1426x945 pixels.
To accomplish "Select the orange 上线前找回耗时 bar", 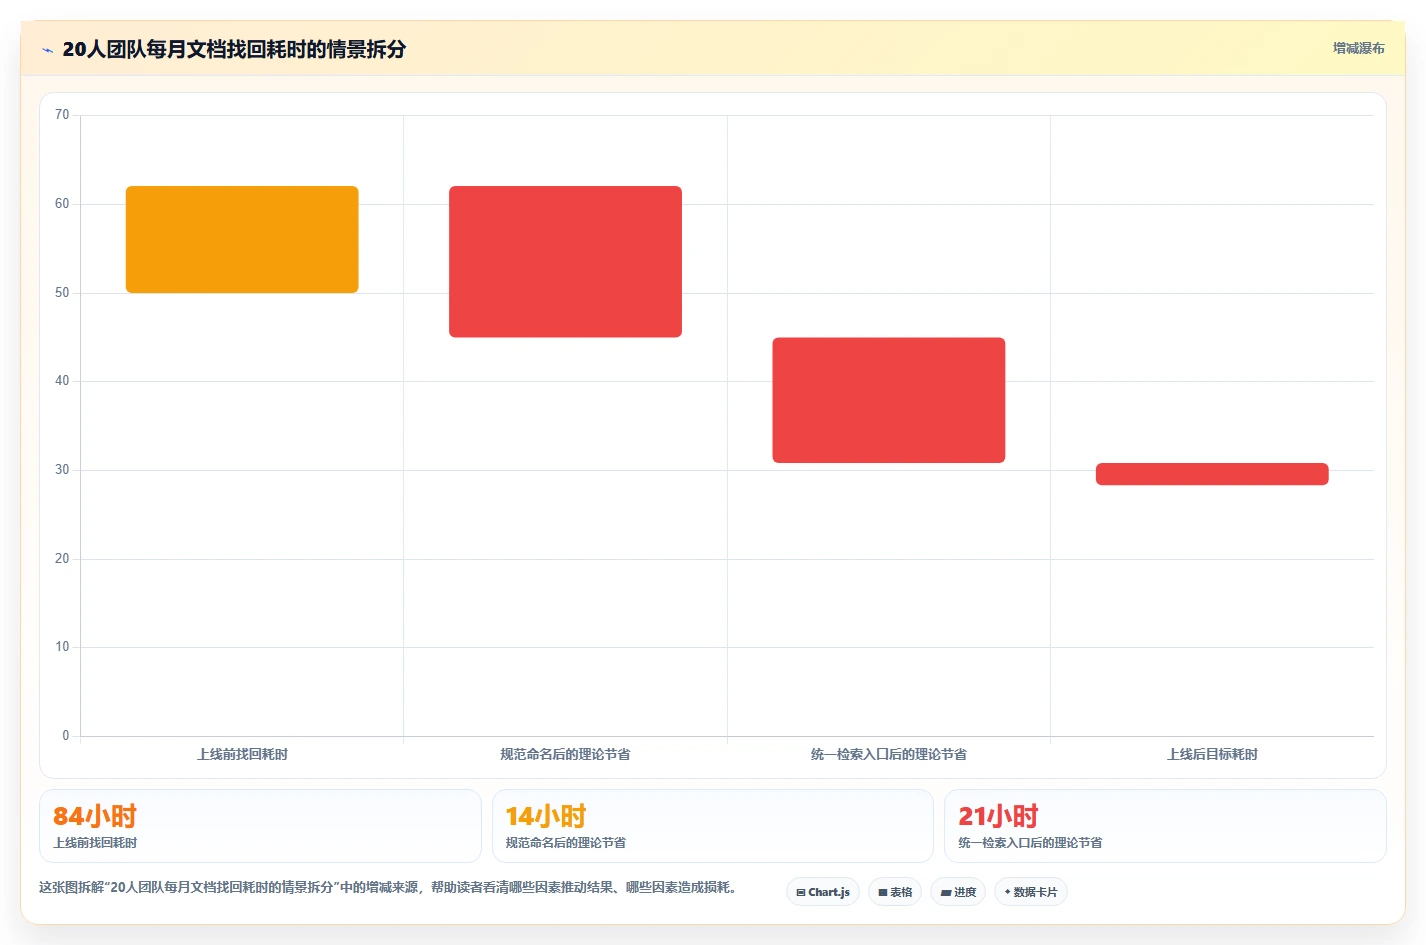I will tap(242, 239).
